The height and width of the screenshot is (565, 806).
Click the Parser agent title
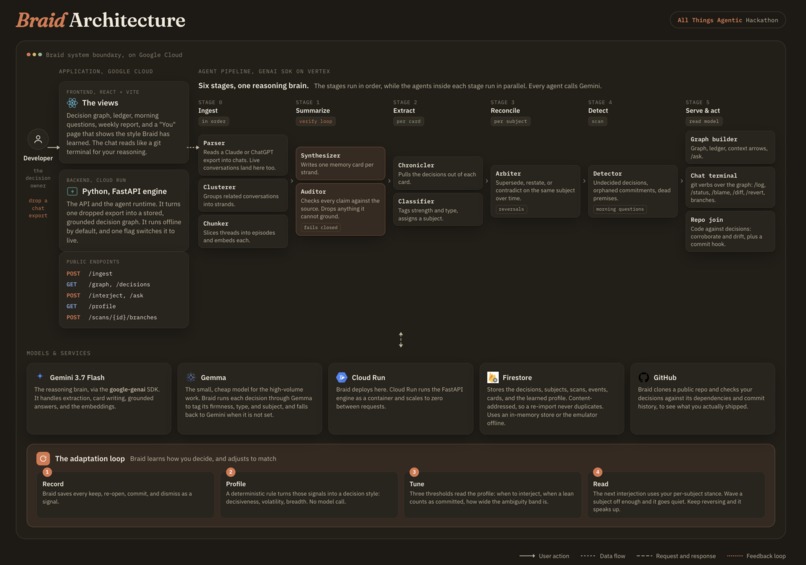(214, 143)
